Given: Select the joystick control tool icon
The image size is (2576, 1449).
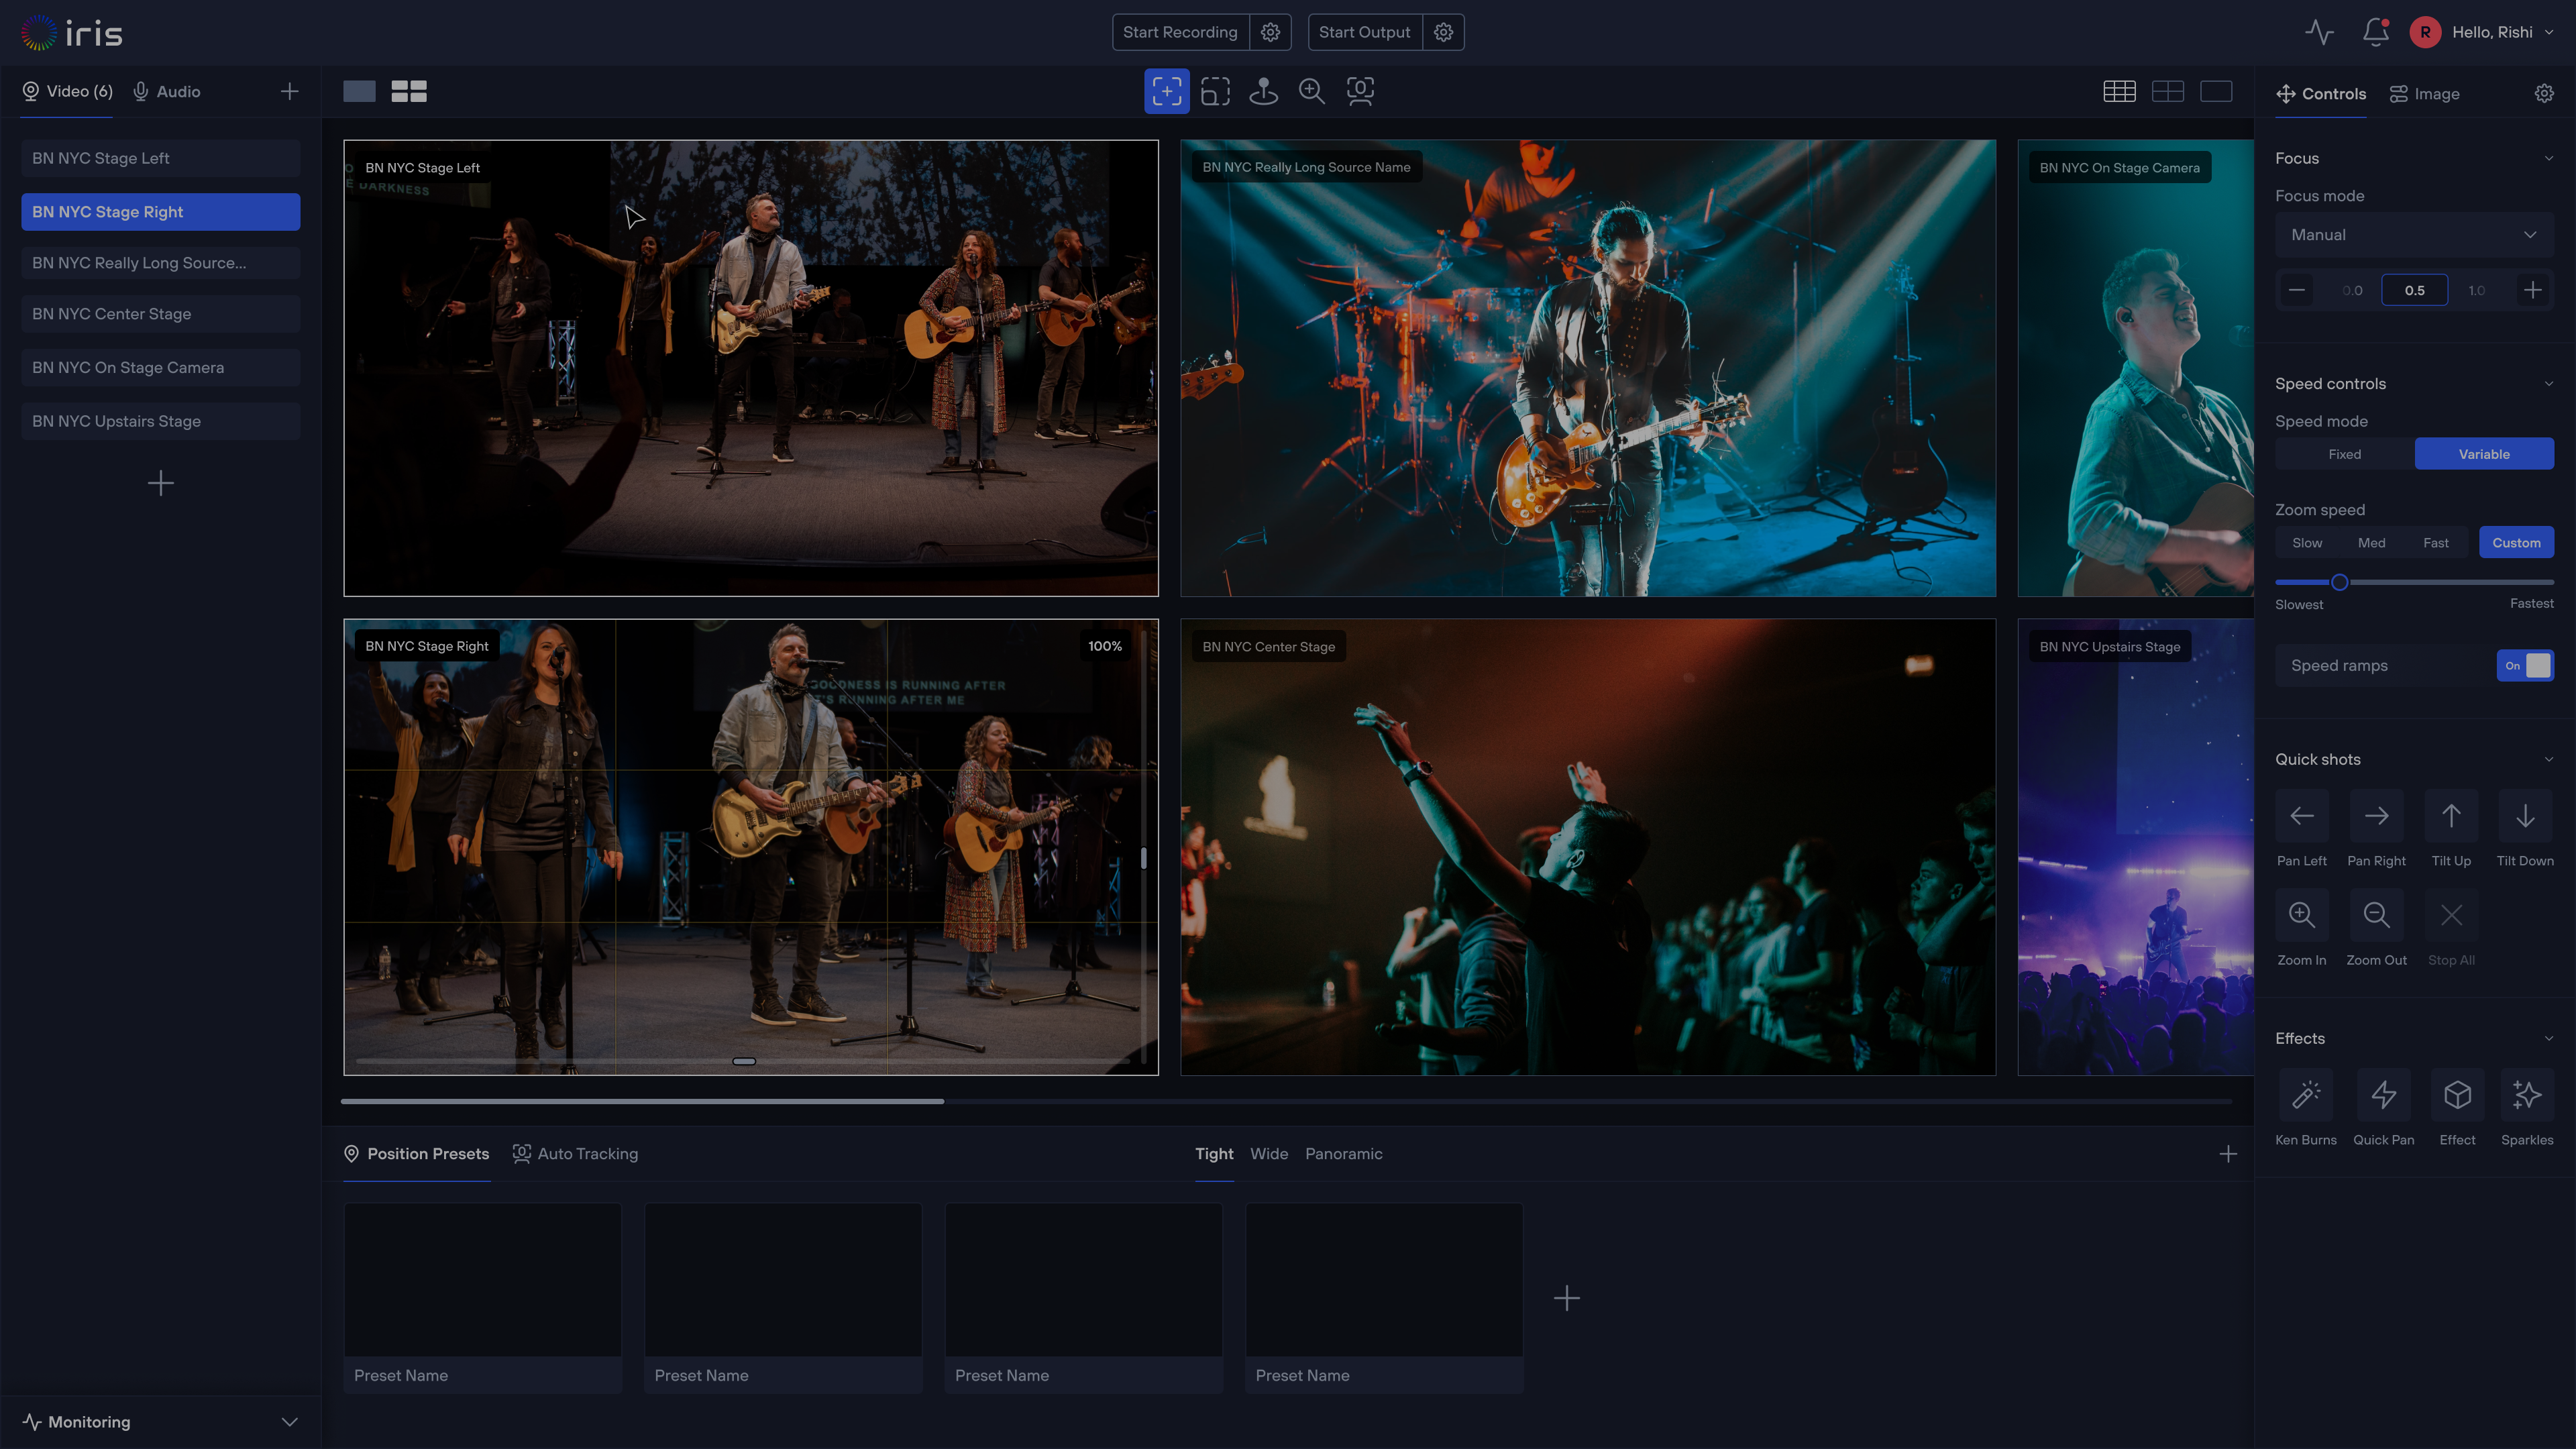Looking at the screenshot, I should 1263,91.
